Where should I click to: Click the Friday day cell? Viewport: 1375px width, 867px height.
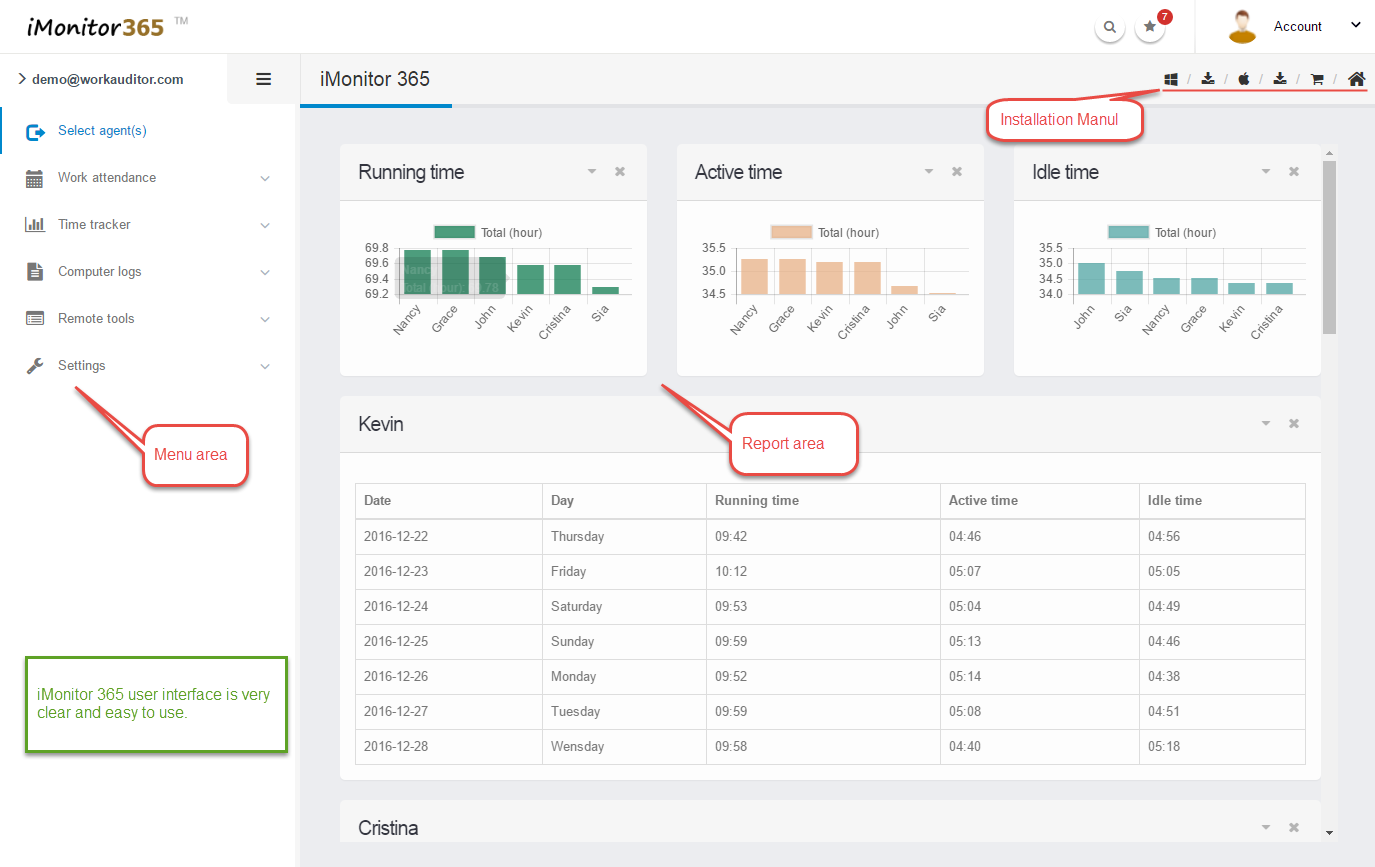tap(624, 571)
